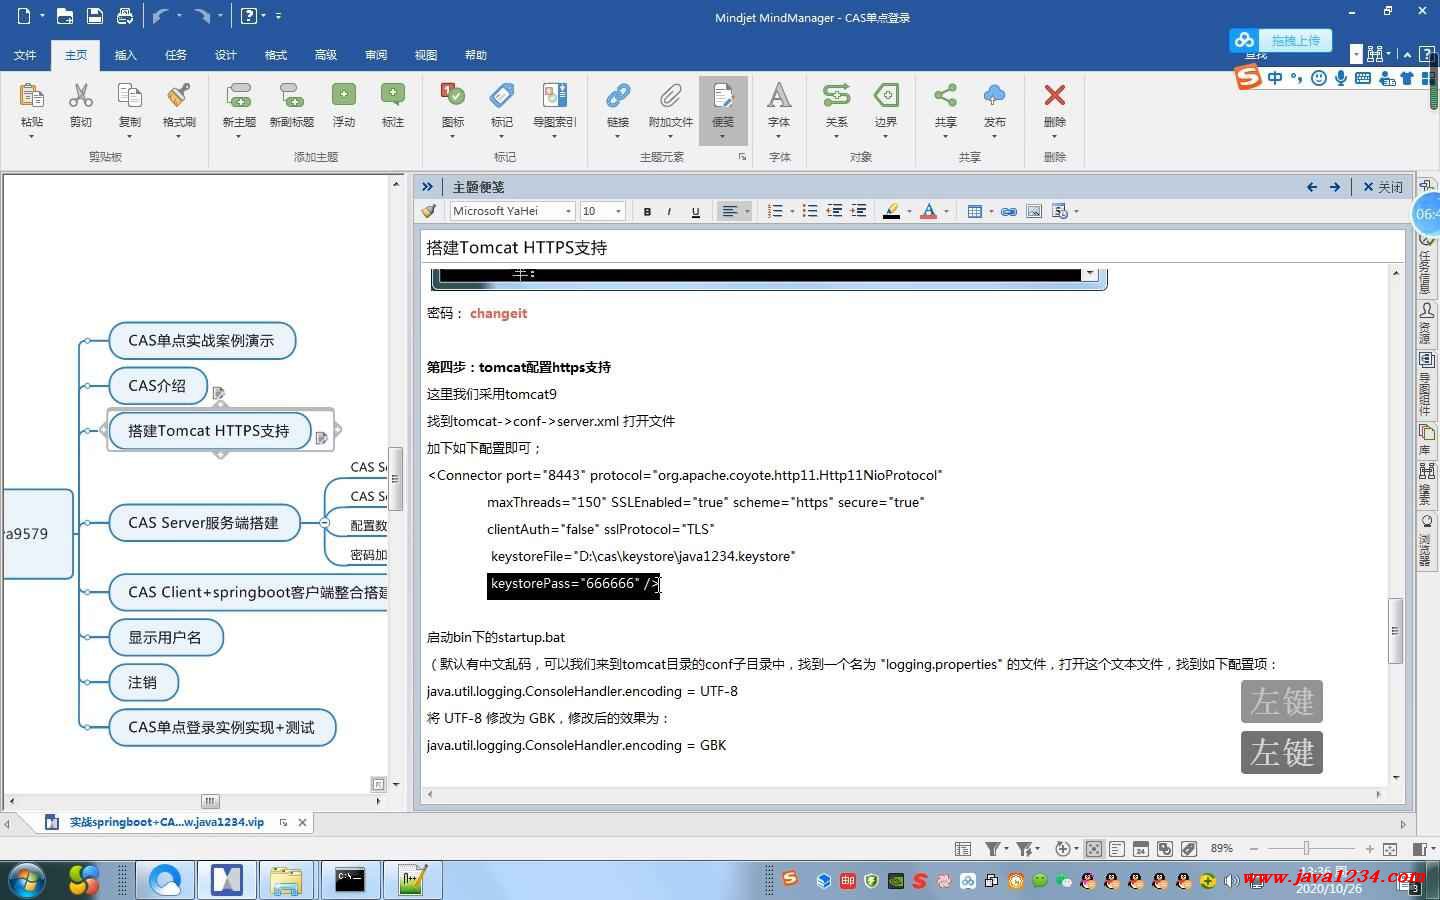Click Attach File (附加文件) paperclip icon

[x=670, y=96]
